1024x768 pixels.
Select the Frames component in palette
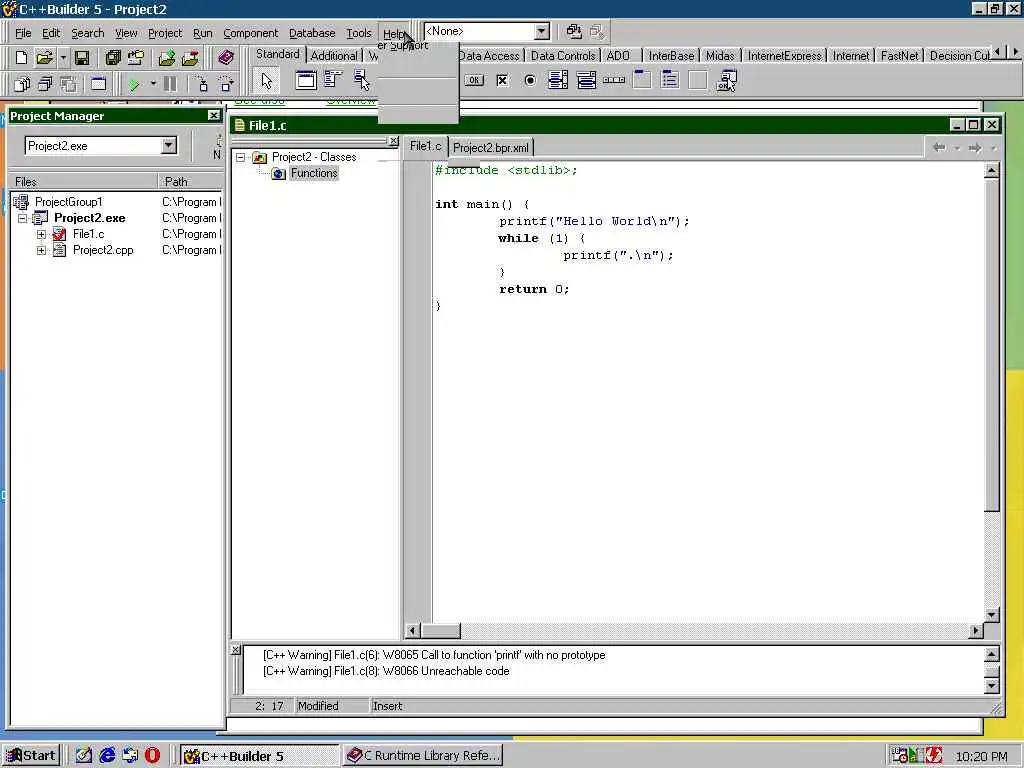tap(306, 80)
